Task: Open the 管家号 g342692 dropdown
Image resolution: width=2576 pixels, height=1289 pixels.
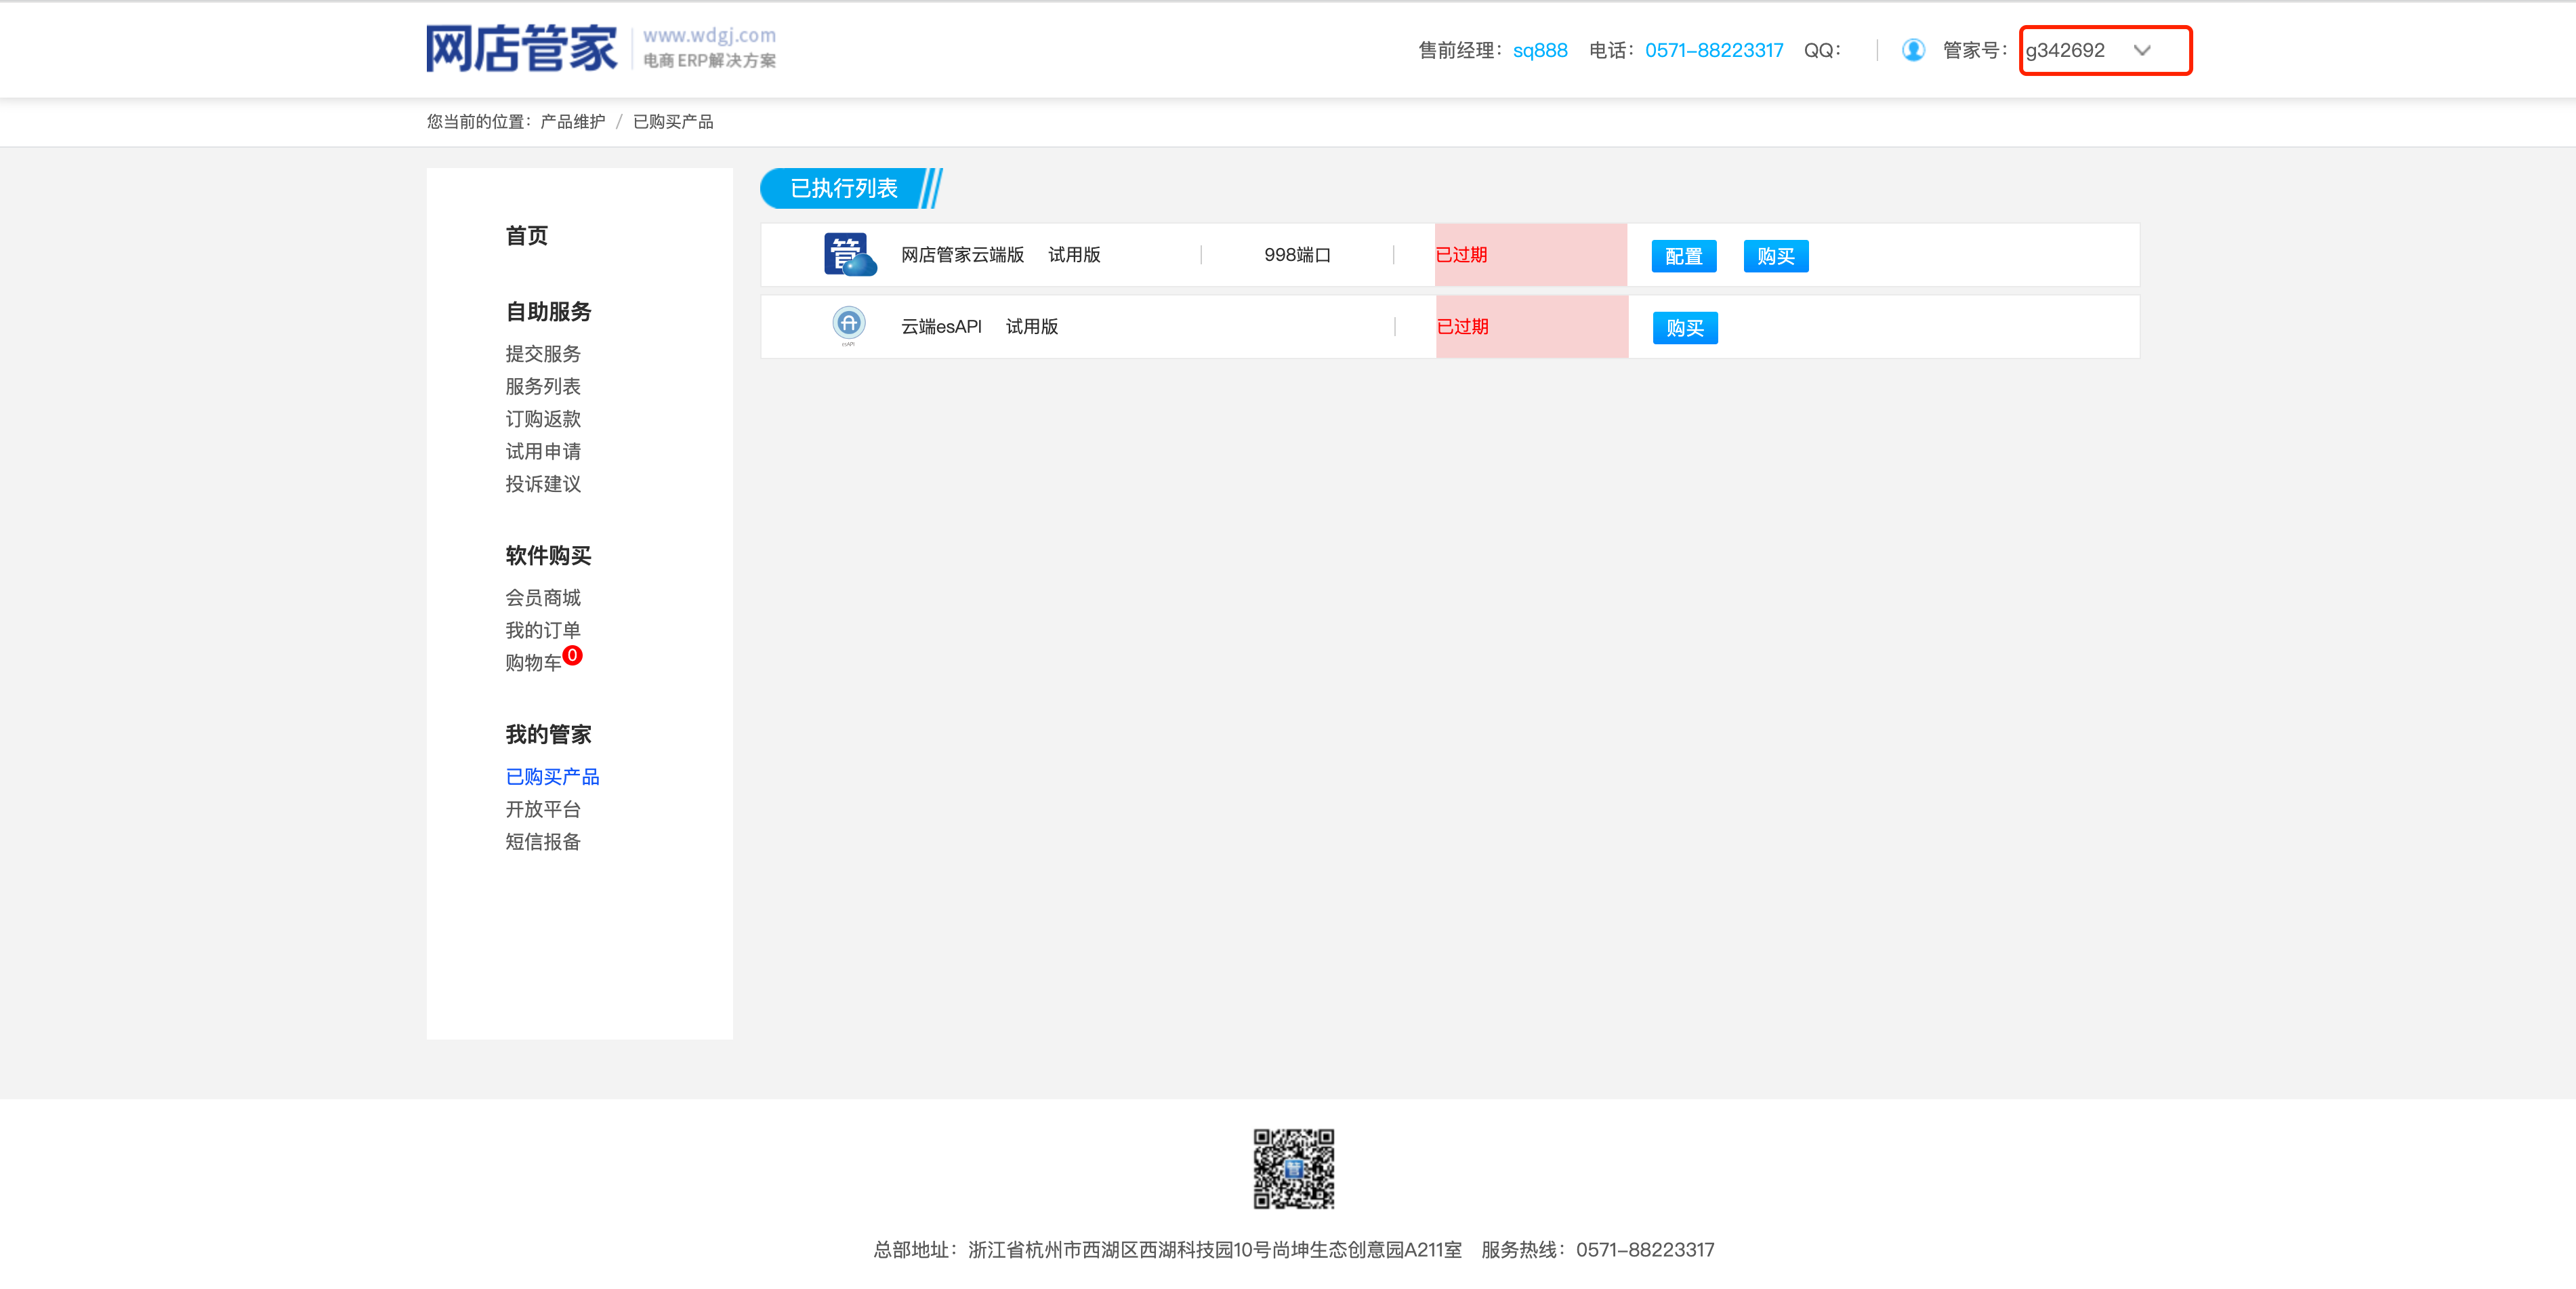Action: (2105, 50)
